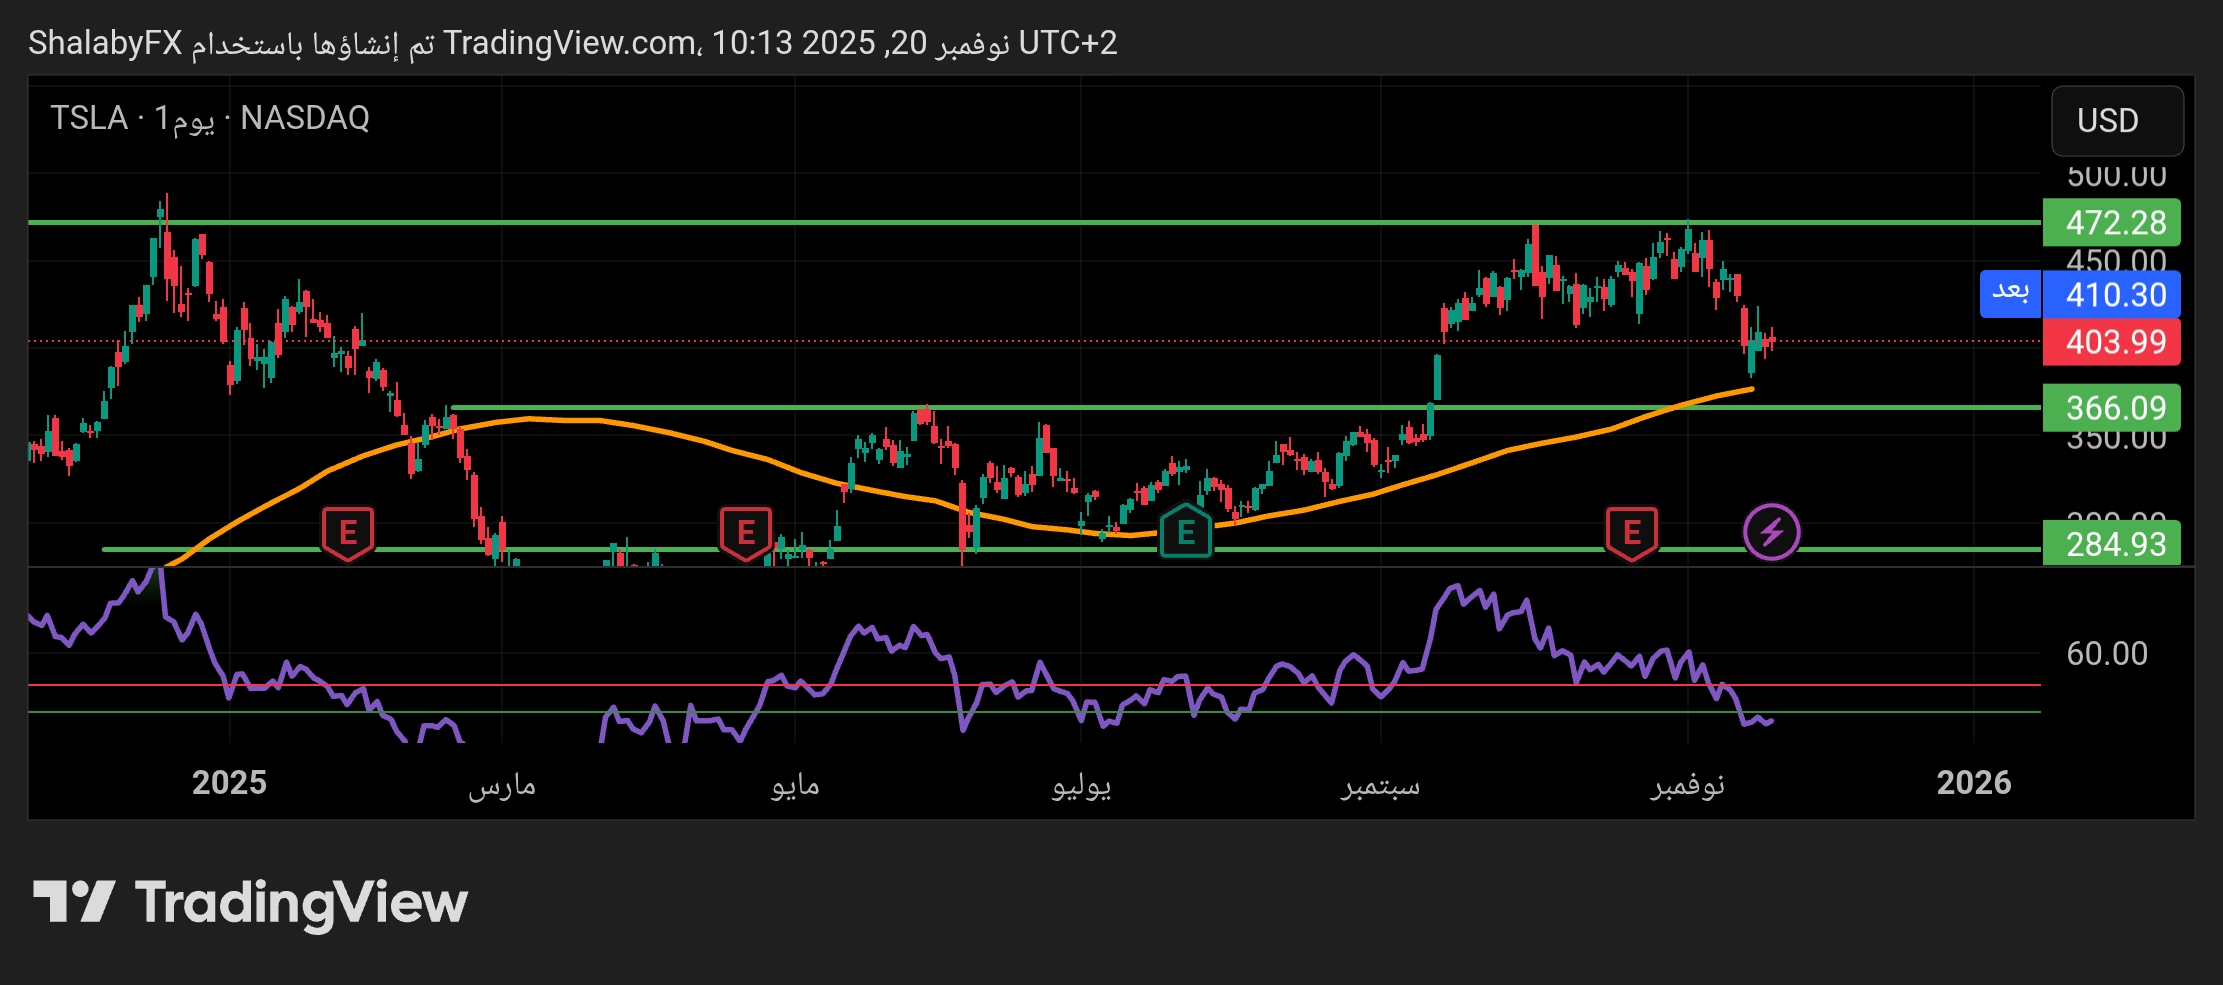2223x985 pixels.
Task: Click the purple lightning bolt event icon
Action: [x=1771, y=532]
